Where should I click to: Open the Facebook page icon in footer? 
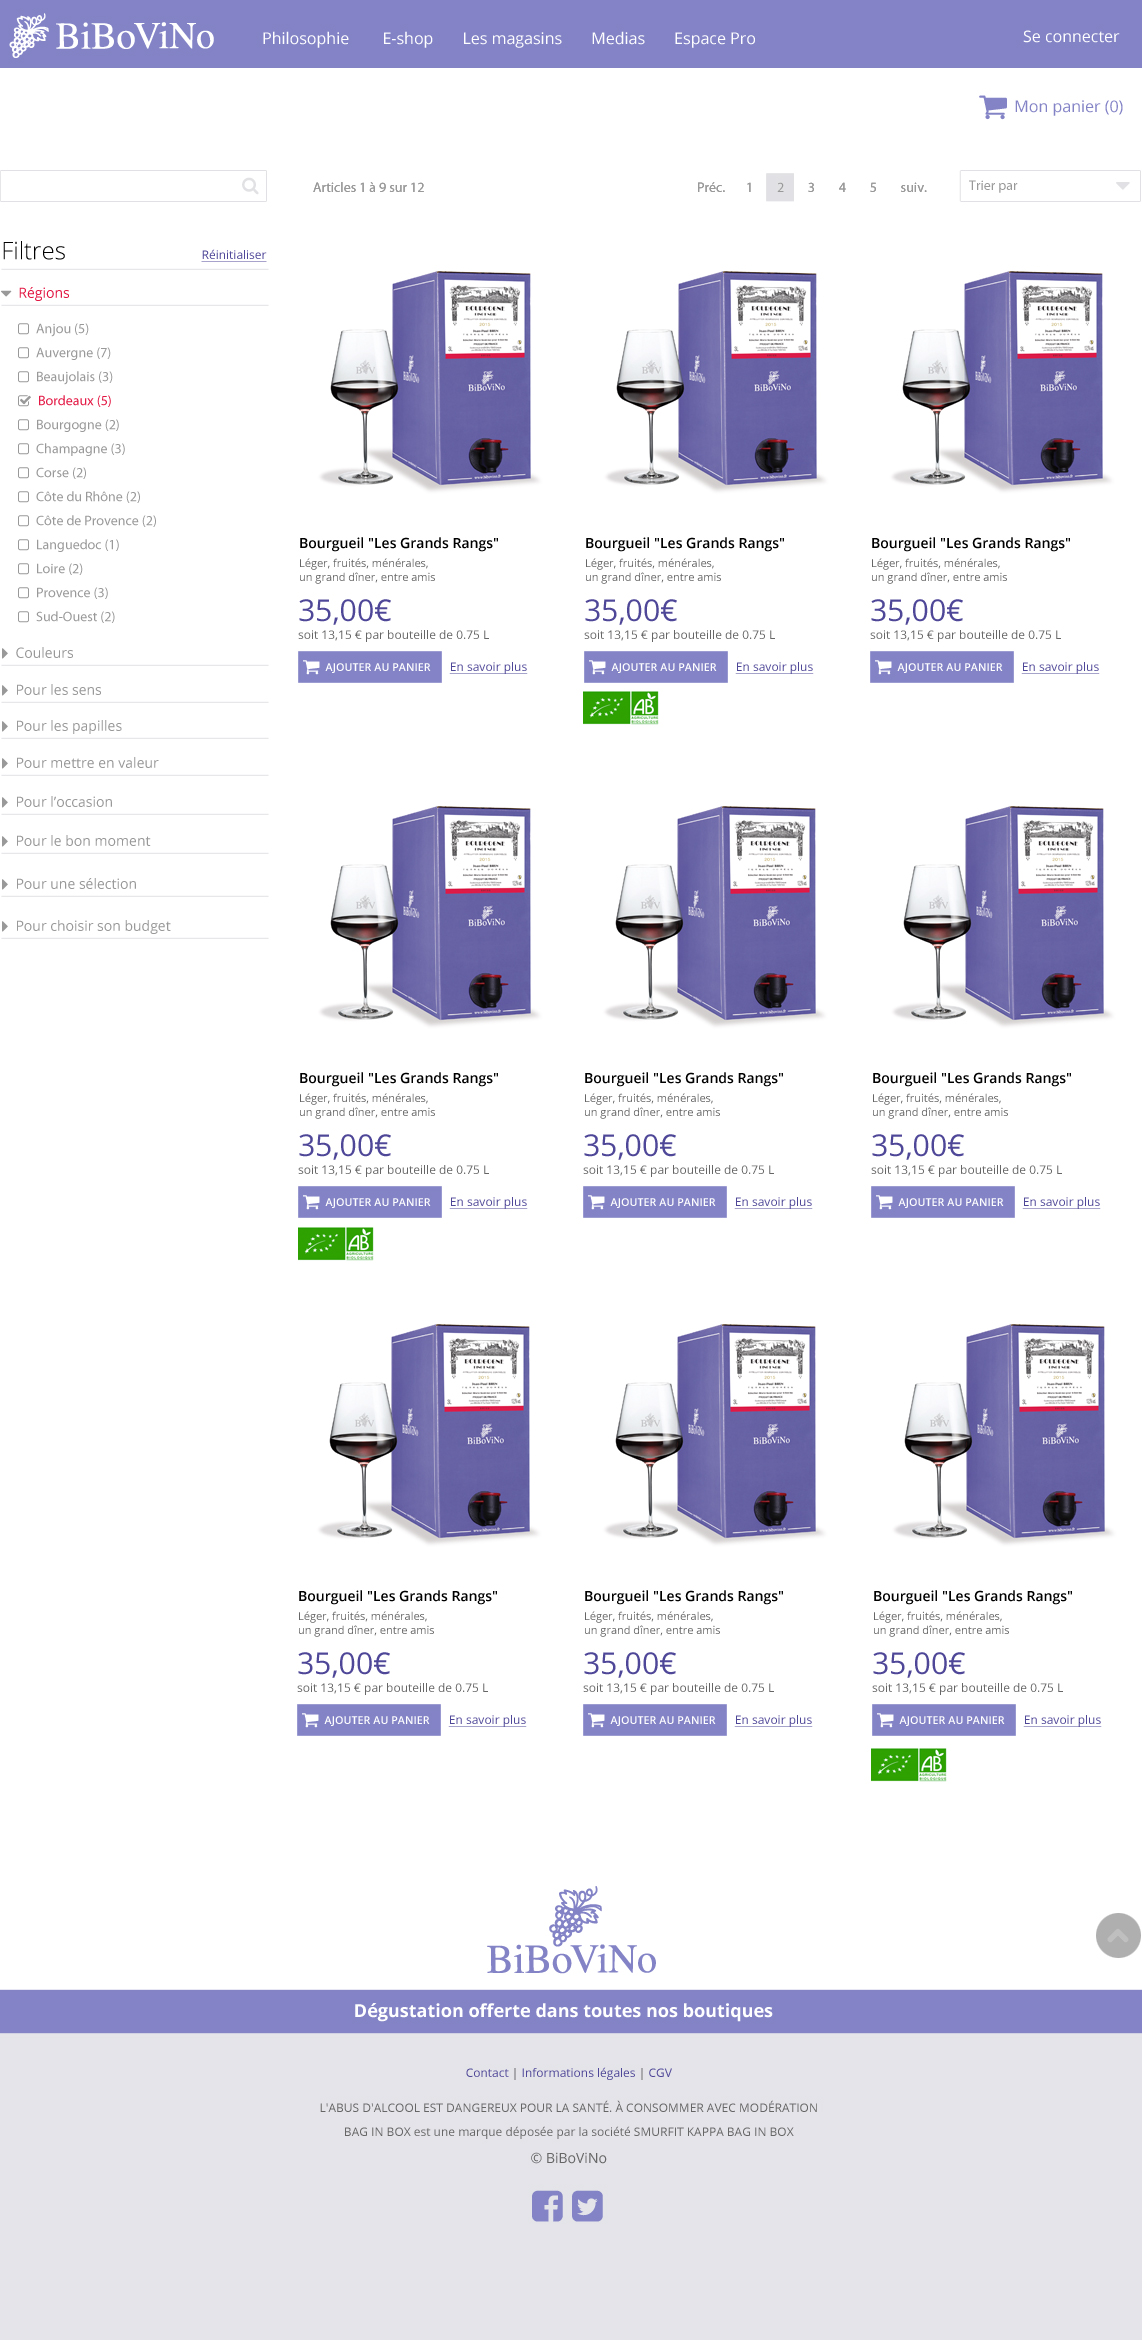click(547, 2205)
